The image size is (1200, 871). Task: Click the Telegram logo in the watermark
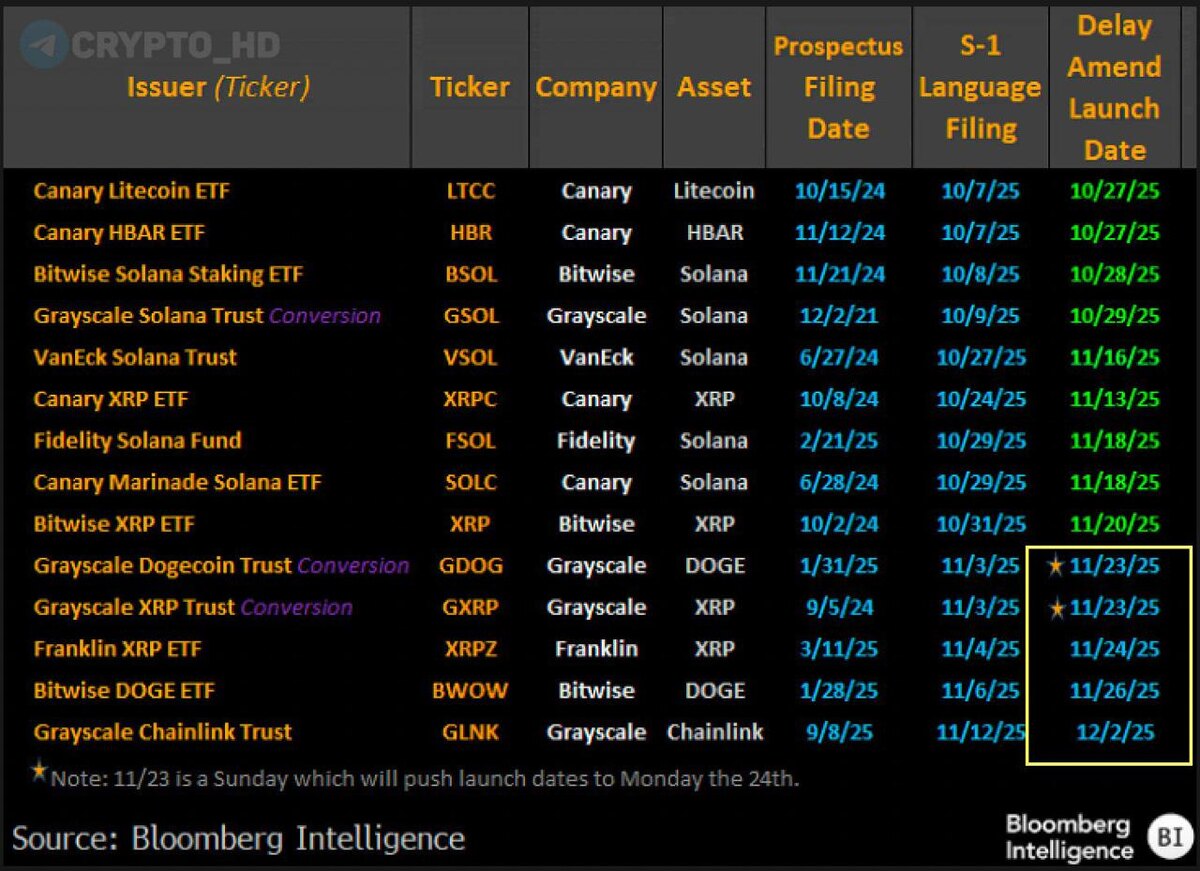(x=42, y=45)
